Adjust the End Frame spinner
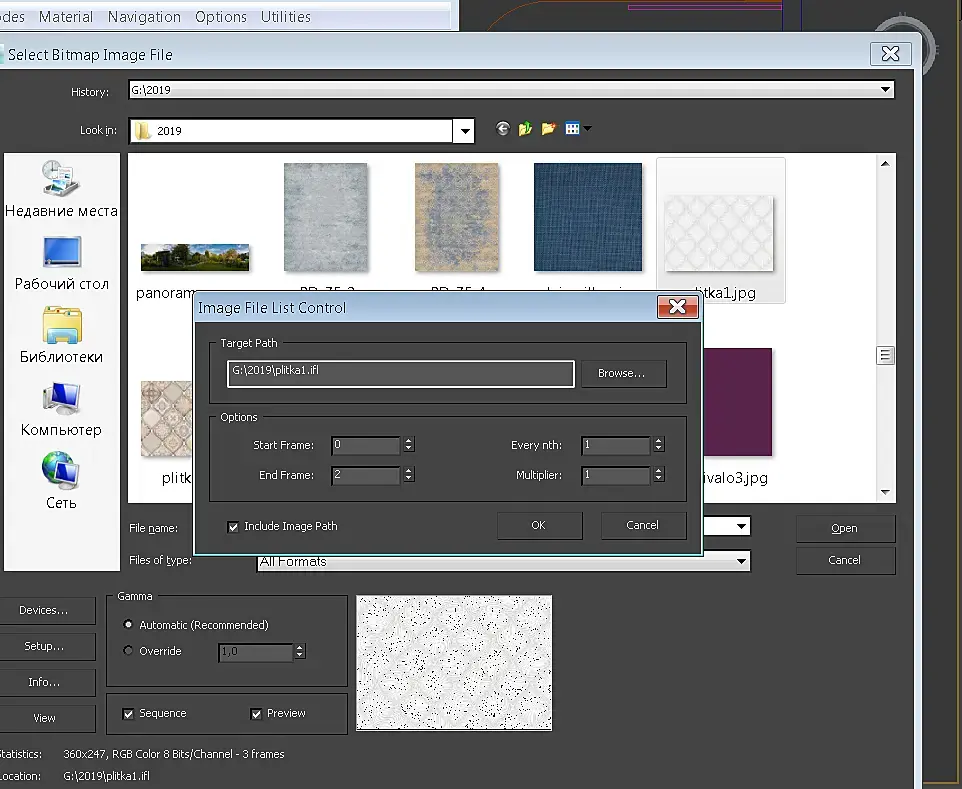 pyautogui.click(x=409, y=474)
